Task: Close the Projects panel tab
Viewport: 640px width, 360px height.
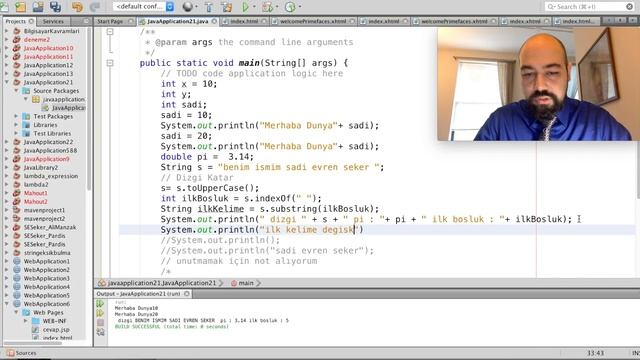Action: click(31, 21)
